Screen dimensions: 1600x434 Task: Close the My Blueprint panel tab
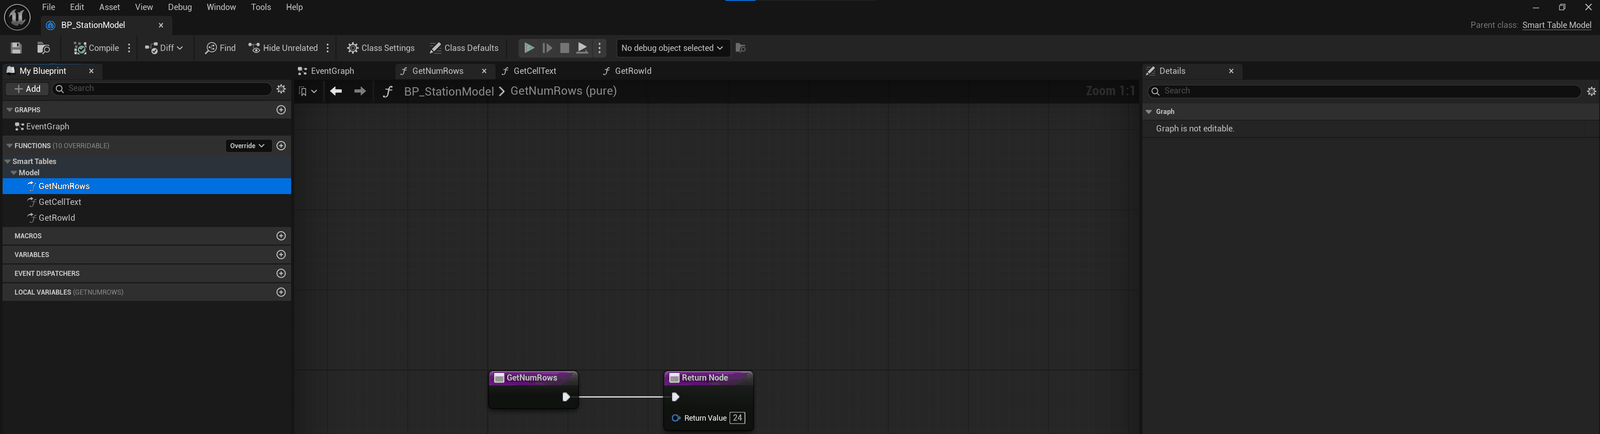pos(91,71)
